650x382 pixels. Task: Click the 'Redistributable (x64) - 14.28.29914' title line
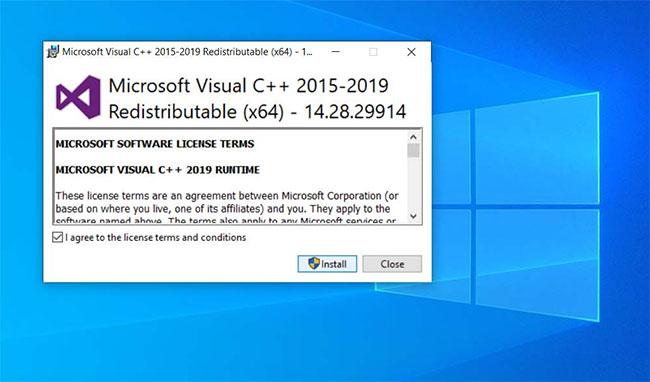pyautogui.click(x=257, y=112)
